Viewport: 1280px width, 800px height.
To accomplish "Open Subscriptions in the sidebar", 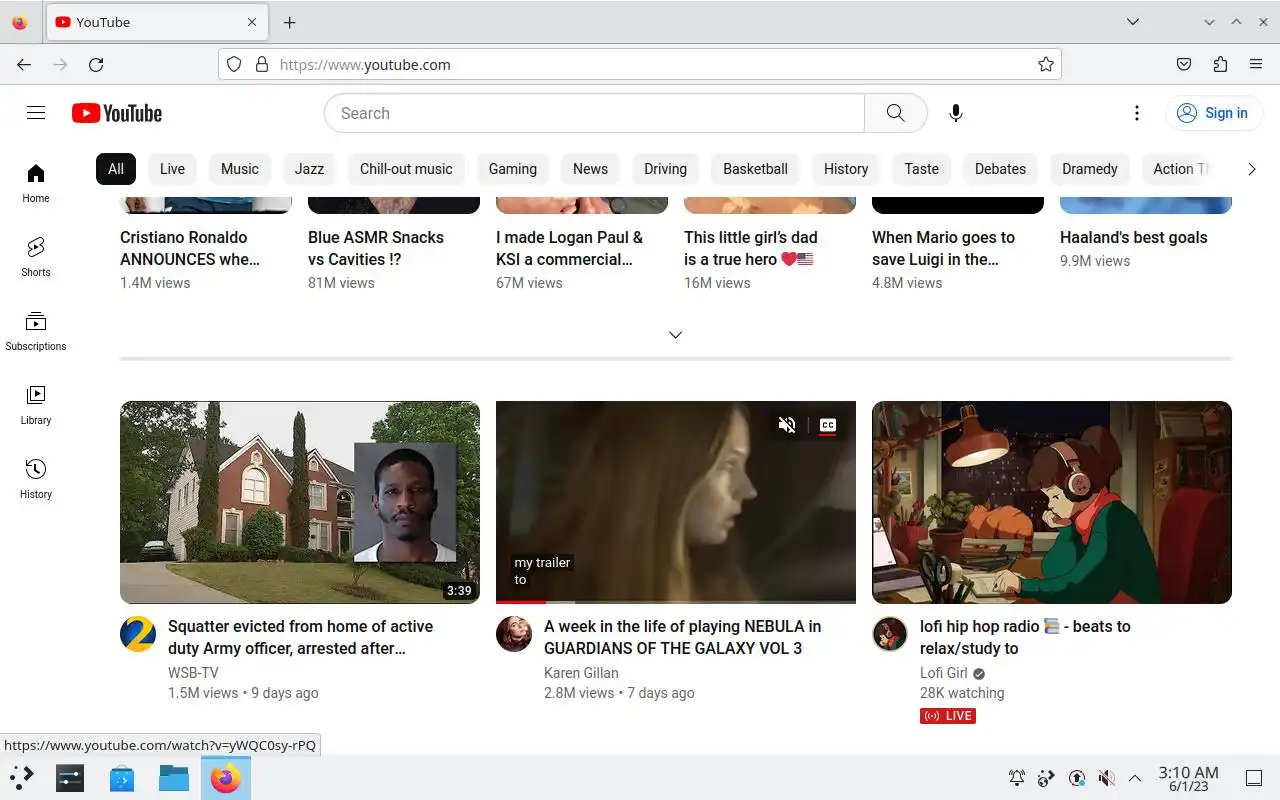I will click(x=36, y=331).
